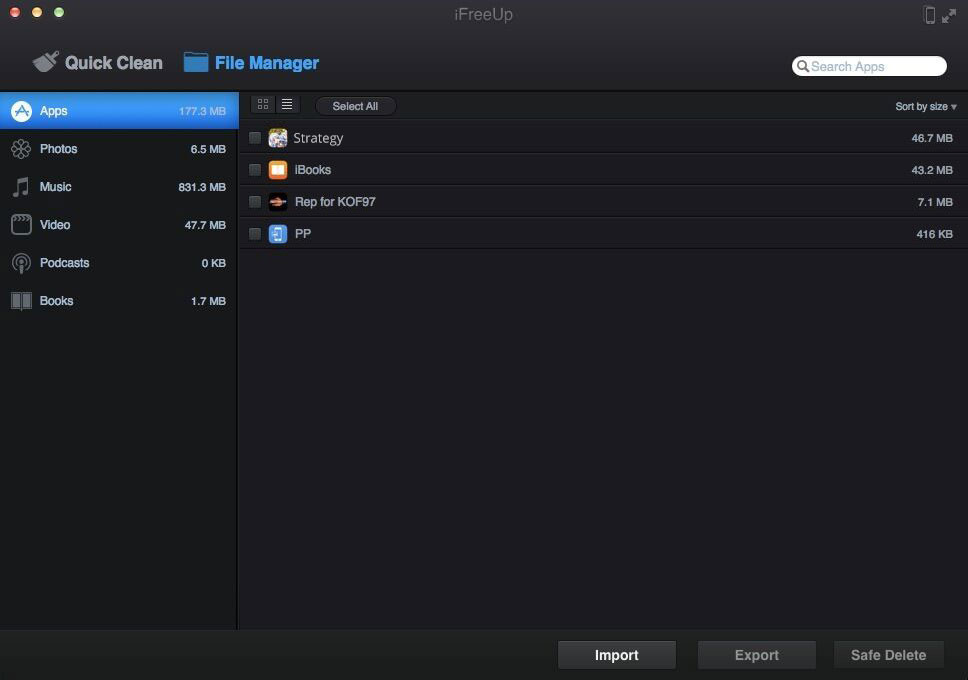Click the 43.2 MB size value

pos(932,170)
